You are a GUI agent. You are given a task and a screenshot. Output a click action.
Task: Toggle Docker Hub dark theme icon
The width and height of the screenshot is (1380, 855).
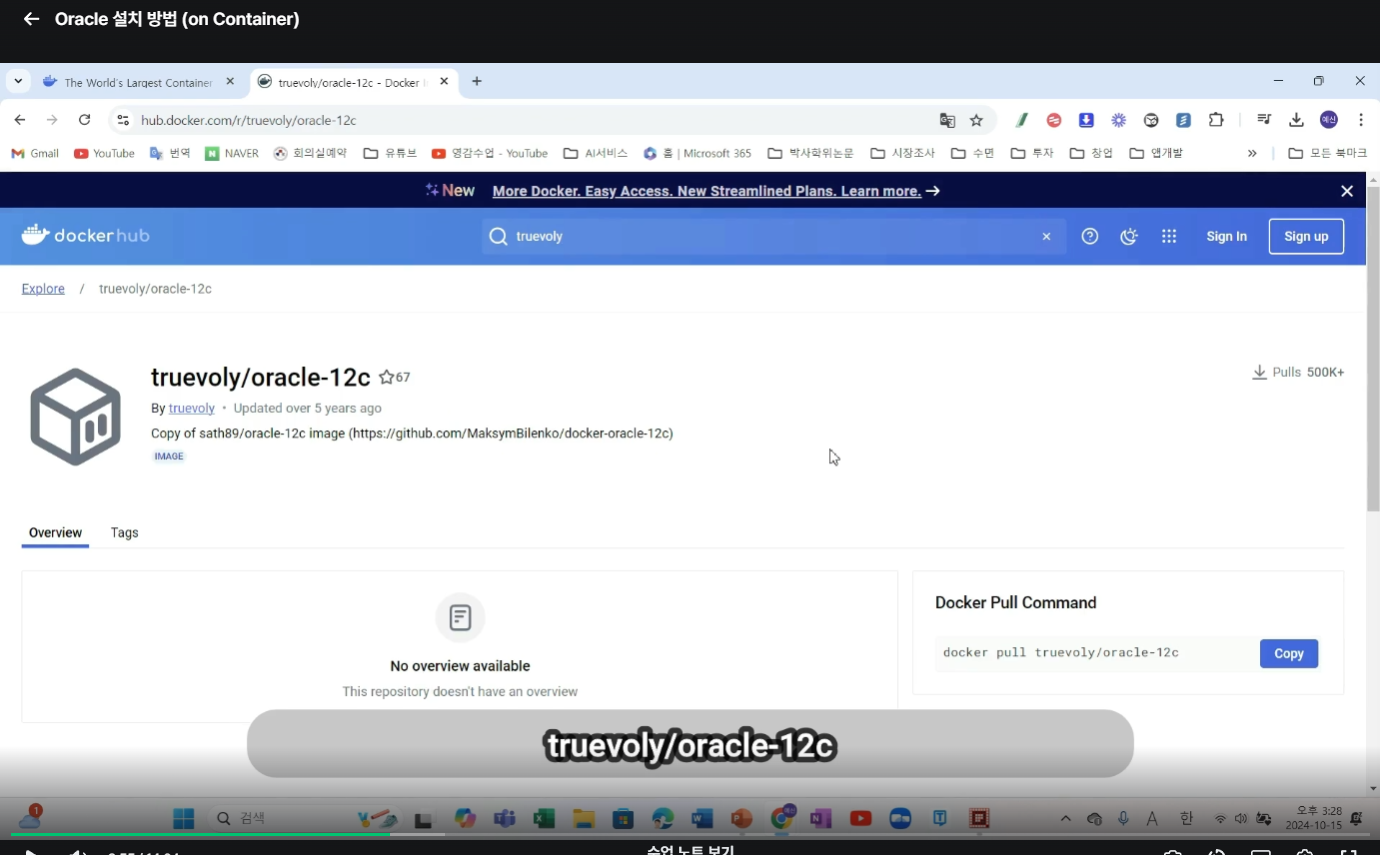point(1129,236)
